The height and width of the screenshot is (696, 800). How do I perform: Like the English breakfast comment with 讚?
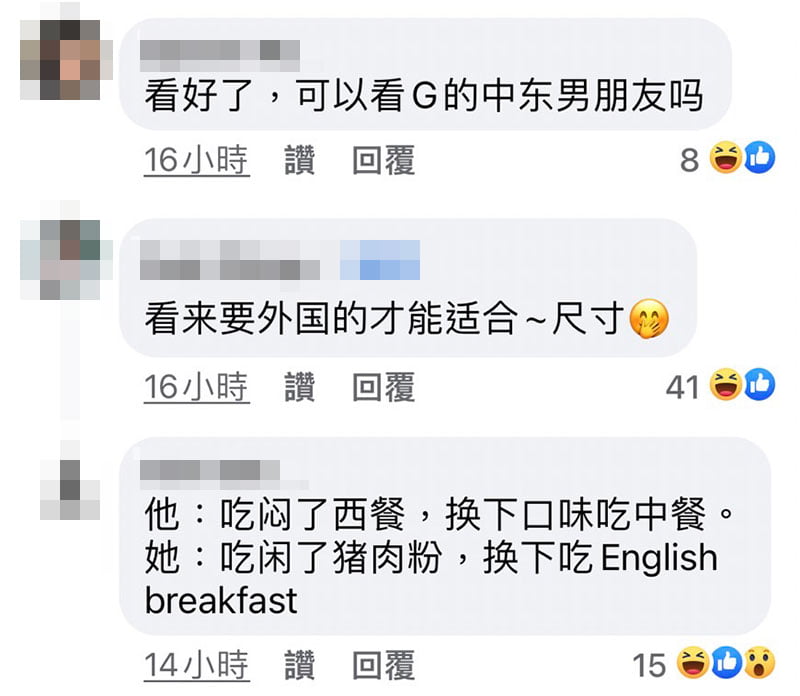299,665
